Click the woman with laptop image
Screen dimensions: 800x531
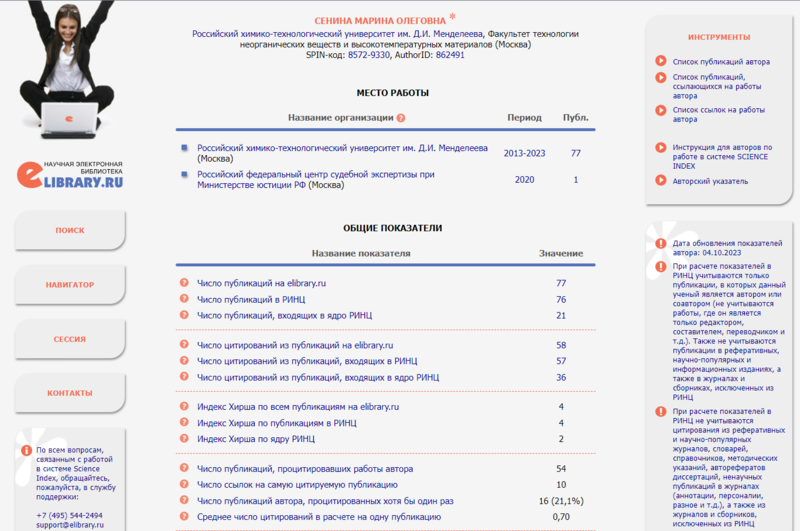pyautogui.click(x=67, y=70)
